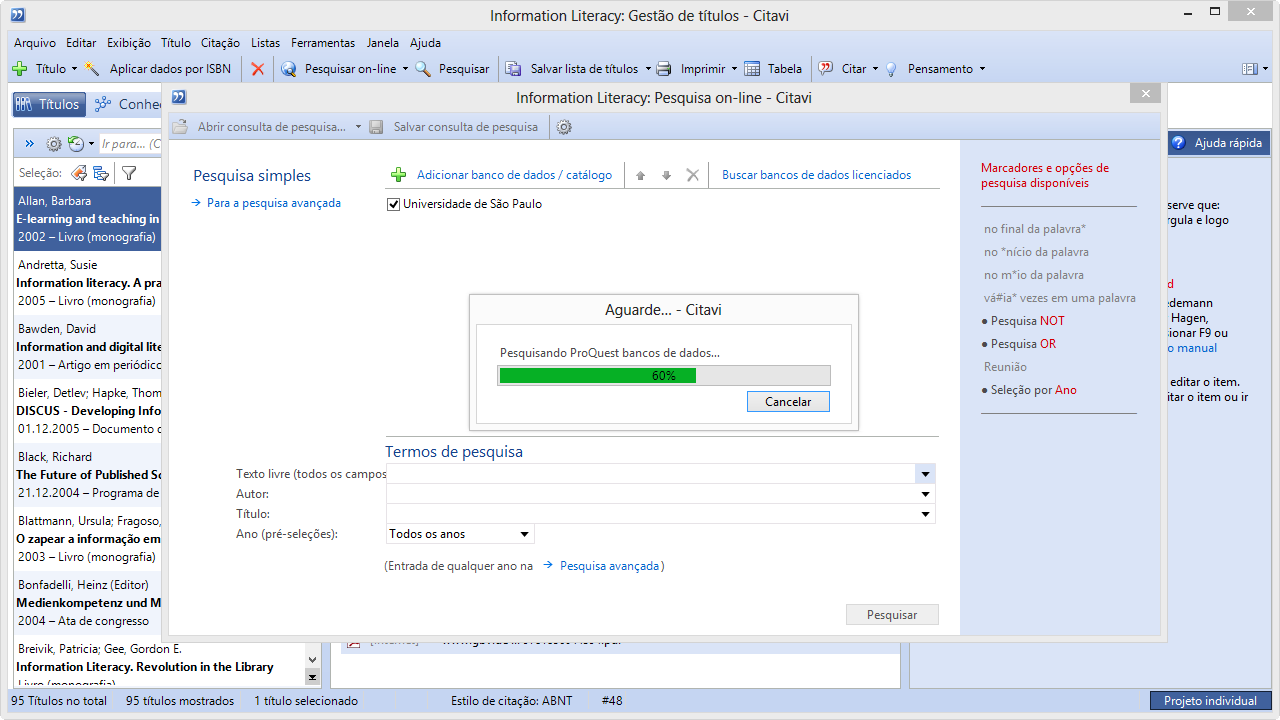Click Aplicar dados por ISBN
This screenshot has width=1280, height=720.
[170, 69]
